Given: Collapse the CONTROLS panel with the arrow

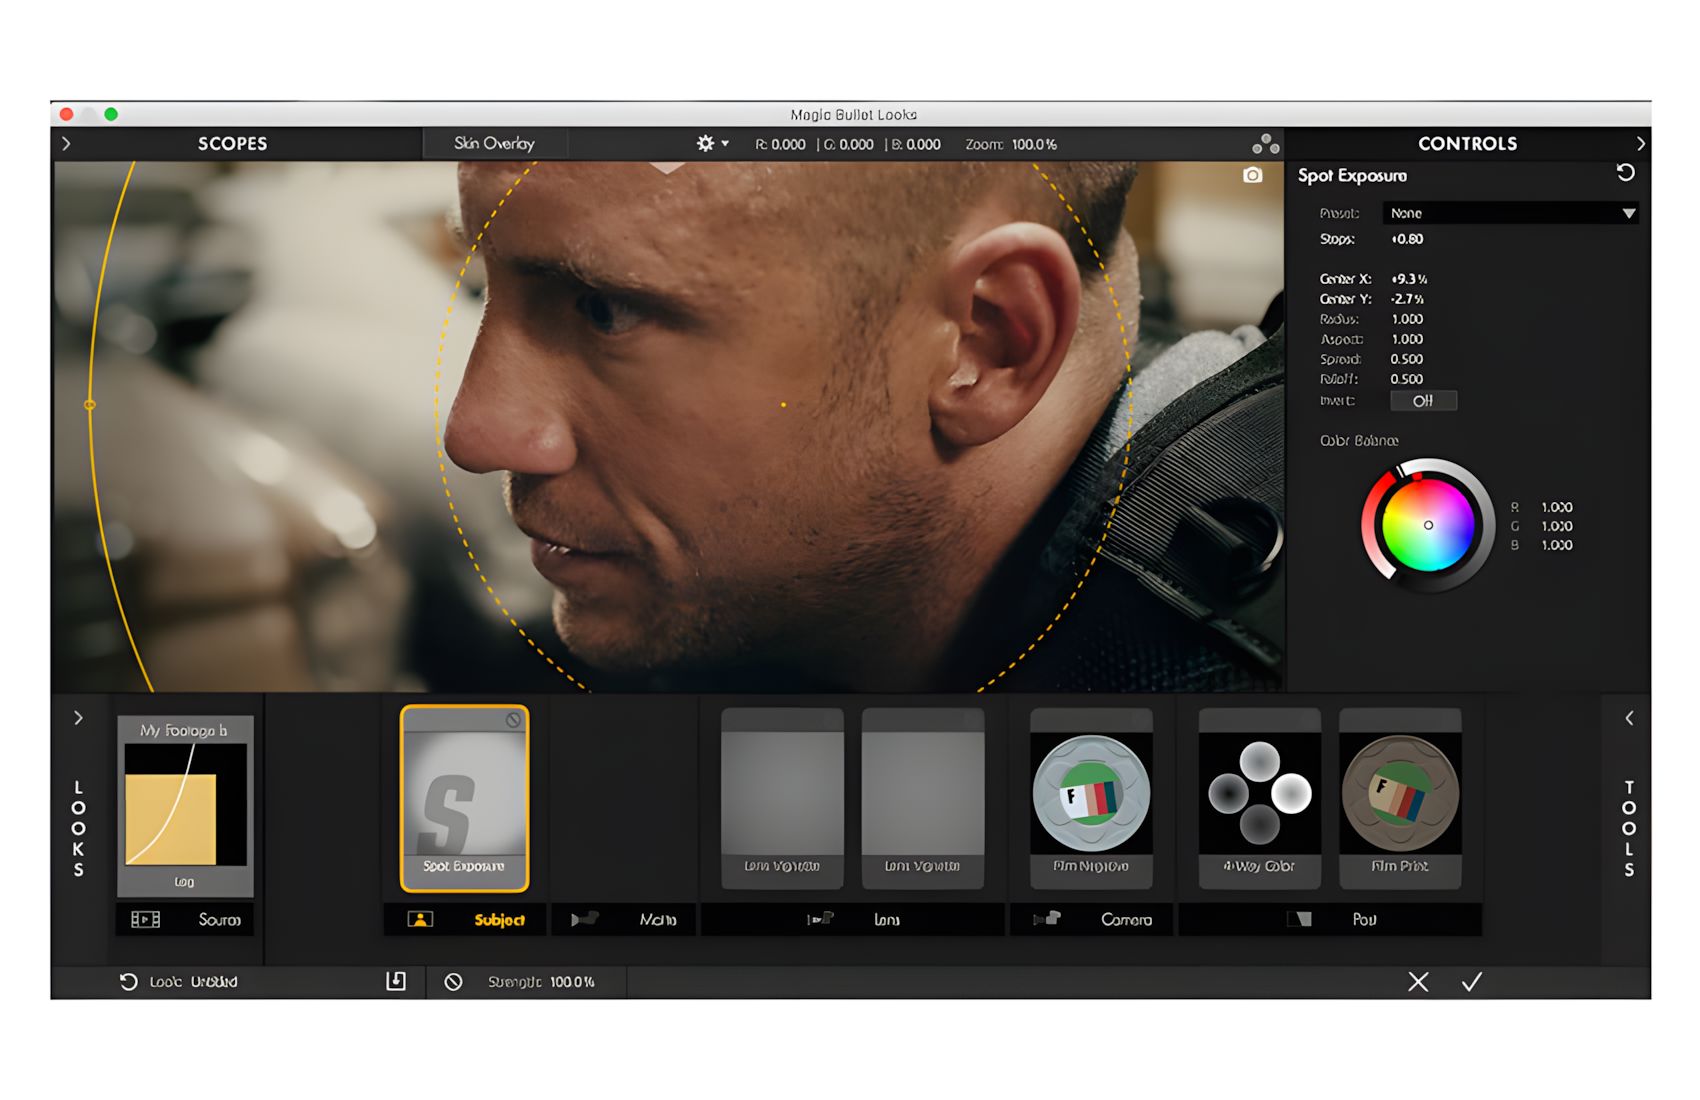Looking at the screenshot, I should [1640, 144].
